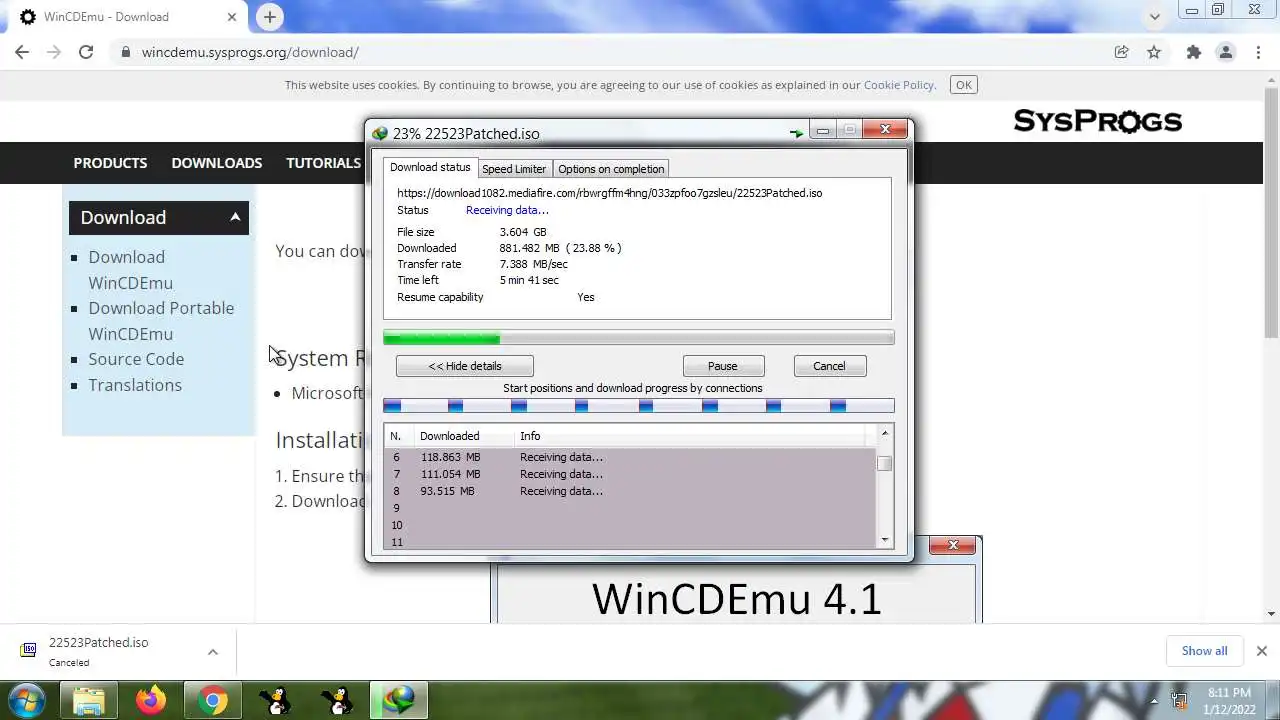Select connection row 7 with 111.054 MB
The image size is (1280, 720).
tap(630, 474)
